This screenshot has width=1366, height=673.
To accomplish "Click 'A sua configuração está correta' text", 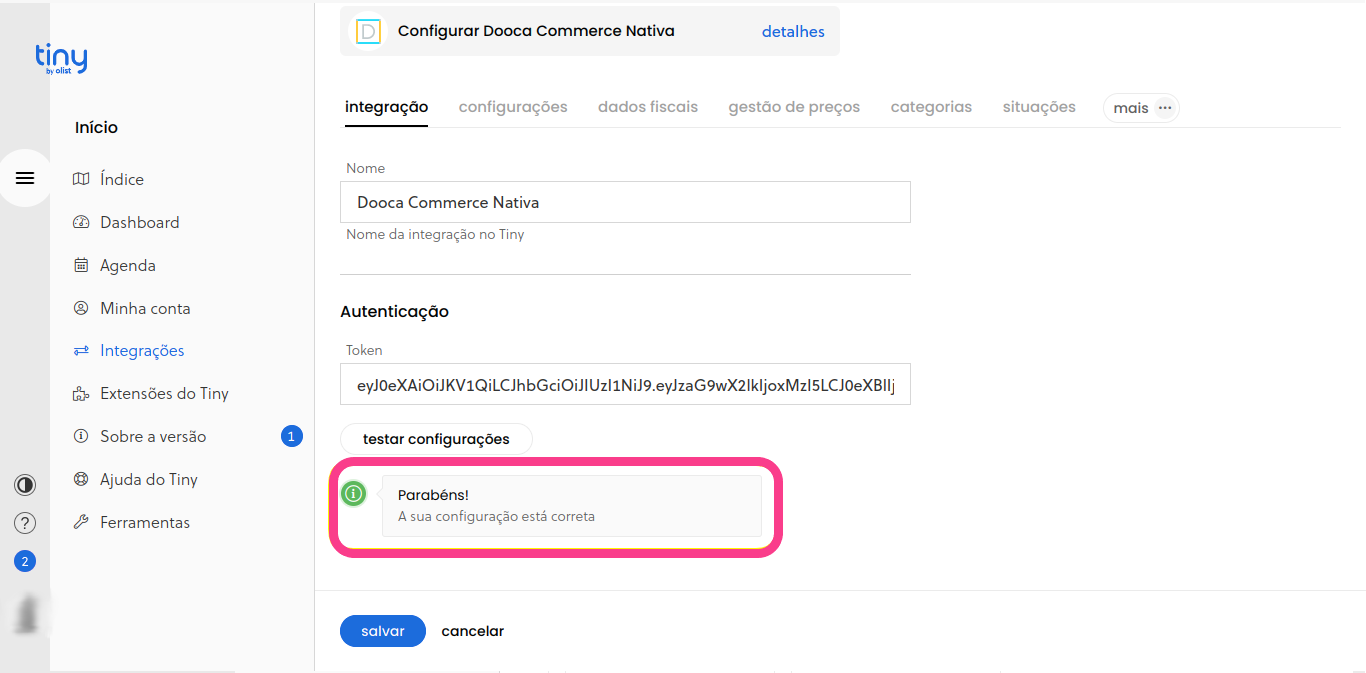I will 496,517.
